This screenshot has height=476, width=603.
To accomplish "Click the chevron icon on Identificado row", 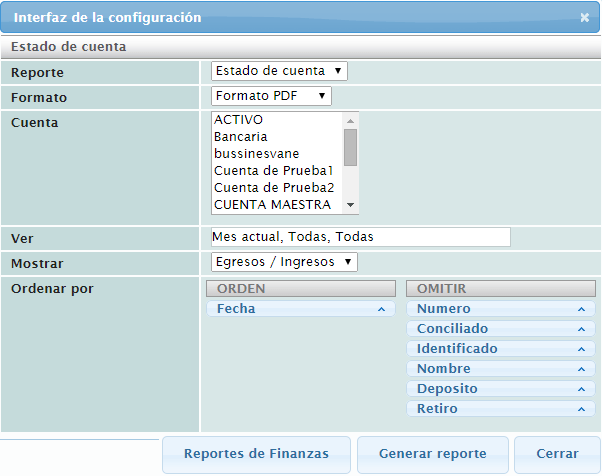I will coord(581,350).
